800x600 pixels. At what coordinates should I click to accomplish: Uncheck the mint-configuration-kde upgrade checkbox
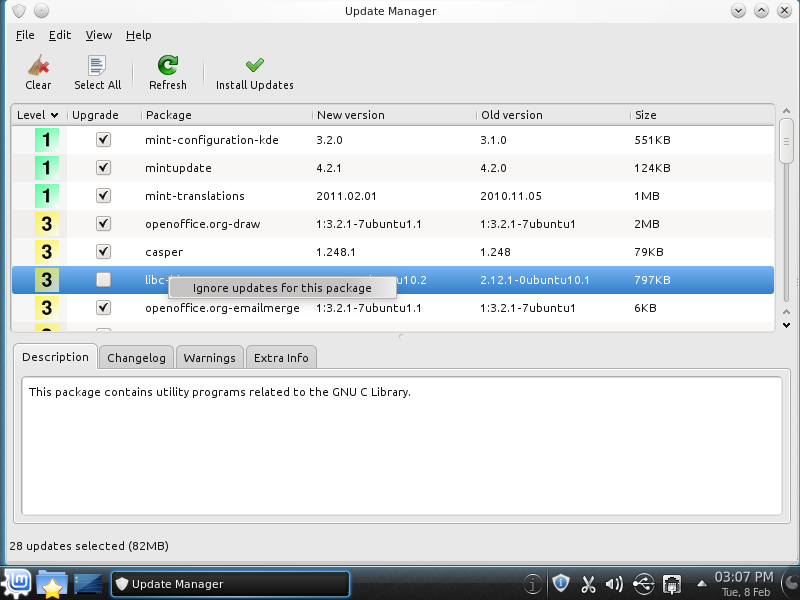[104, 139]
